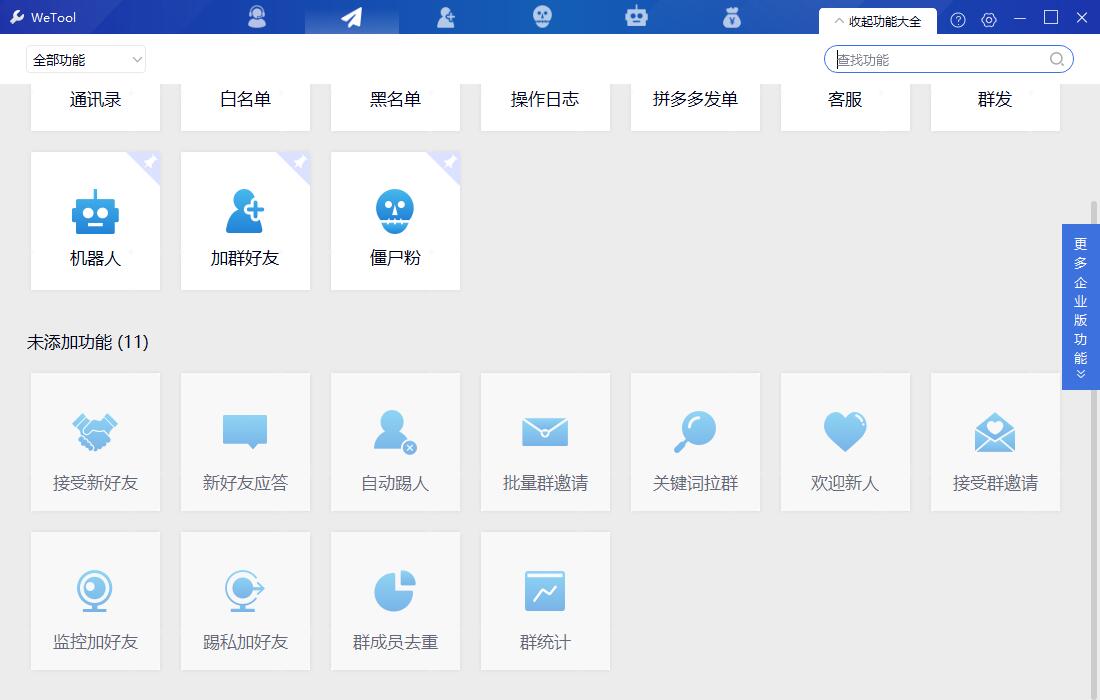This screenshot has height=700, width=1100.
Task: Click the vertical scrollbar on the right
Action: tap(1093, 400)
